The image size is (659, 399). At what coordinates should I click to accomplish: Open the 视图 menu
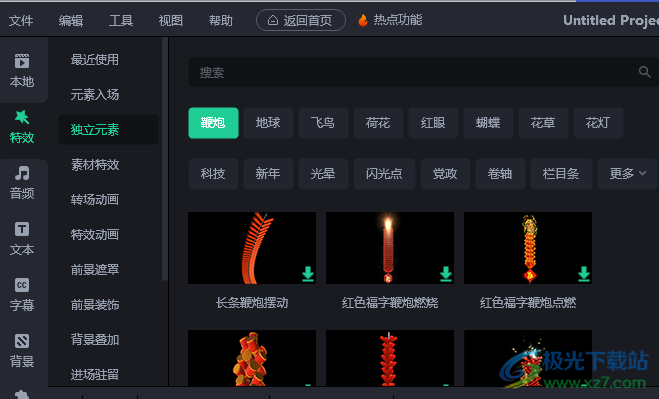tap(171, 20)
